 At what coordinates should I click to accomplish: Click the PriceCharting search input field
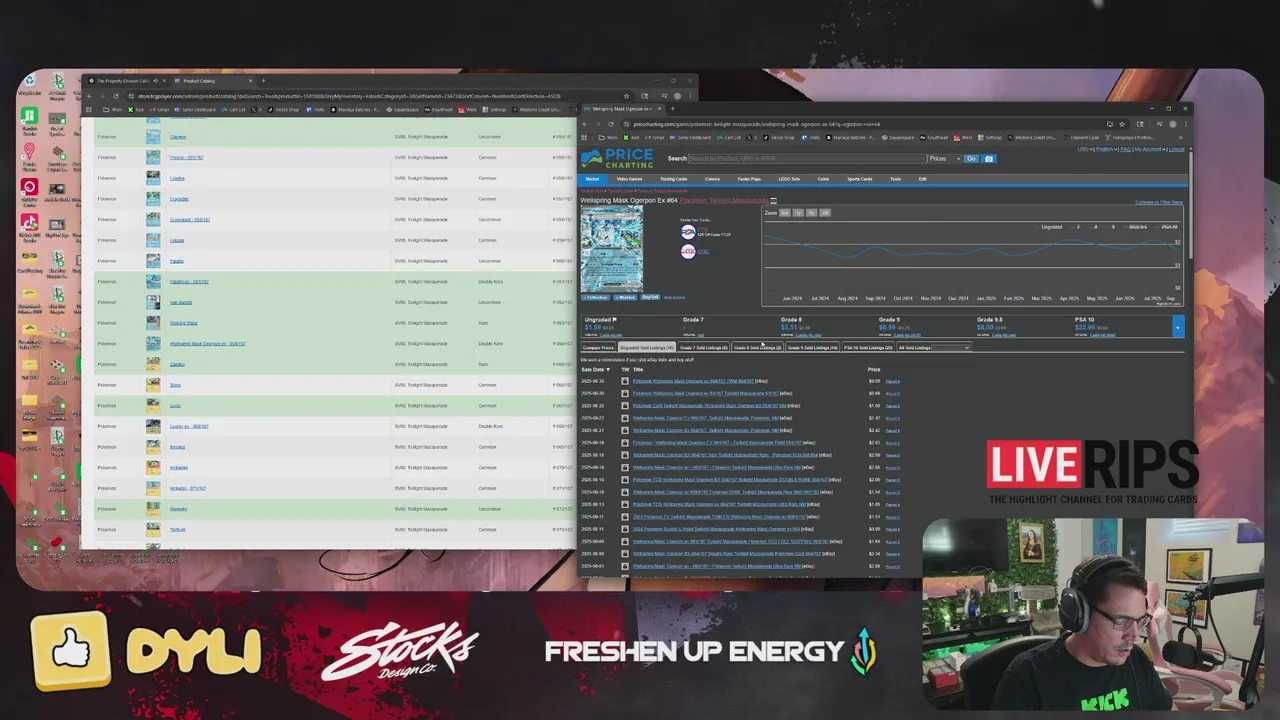tap(805, 159)
